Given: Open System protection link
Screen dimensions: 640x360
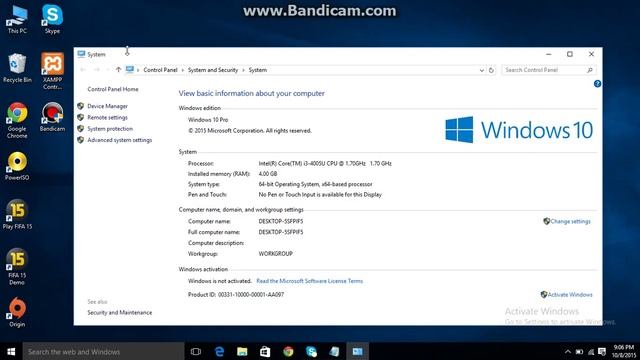Looking at the screenshot, I should click(x=110, y=129).
